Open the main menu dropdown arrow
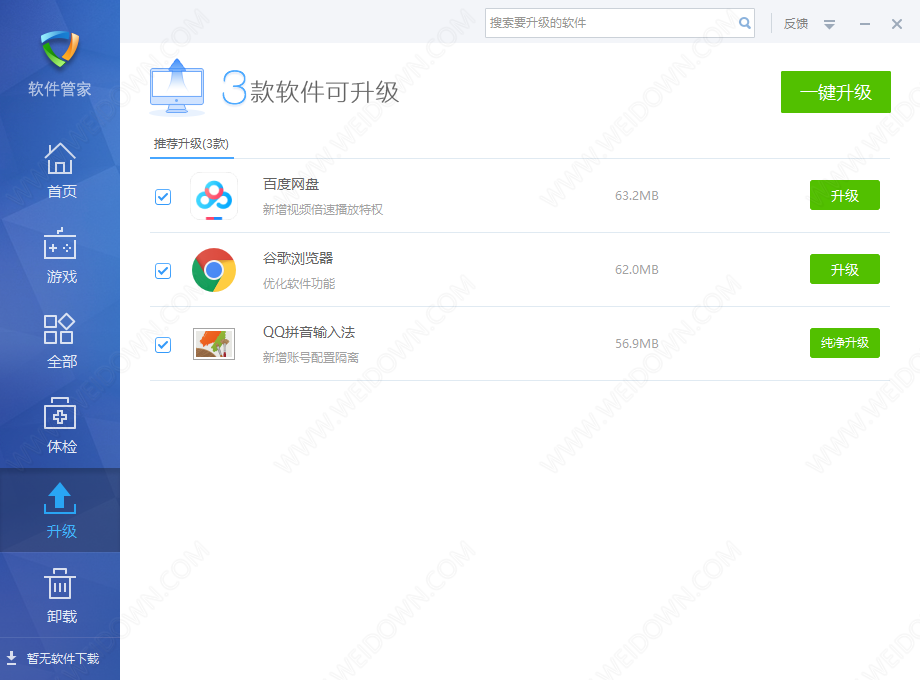The image size is (920, 680). coord(829,24)
